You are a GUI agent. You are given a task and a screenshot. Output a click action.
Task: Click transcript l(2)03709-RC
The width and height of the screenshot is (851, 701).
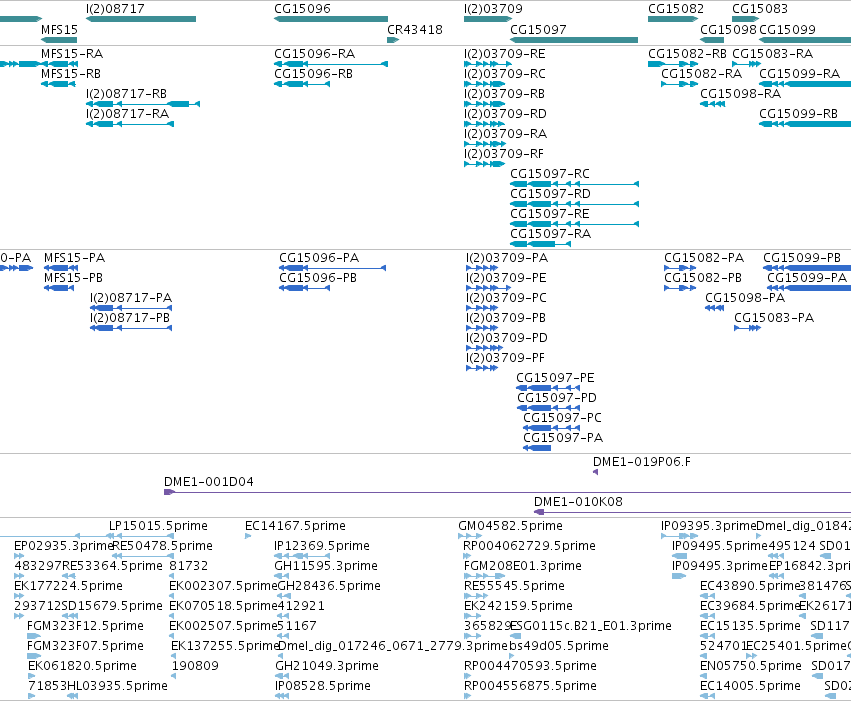(x=485, y=84)
